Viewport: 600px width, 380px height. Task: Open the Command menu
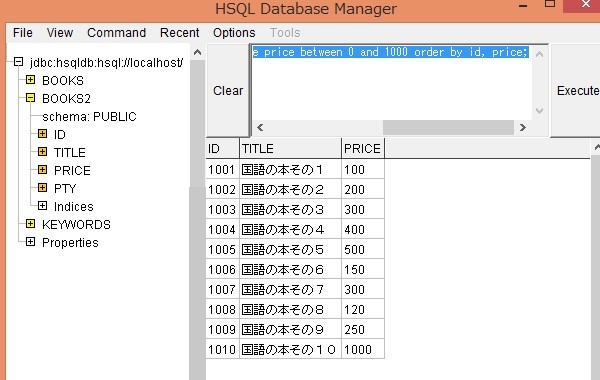click(x=116, y=33)
